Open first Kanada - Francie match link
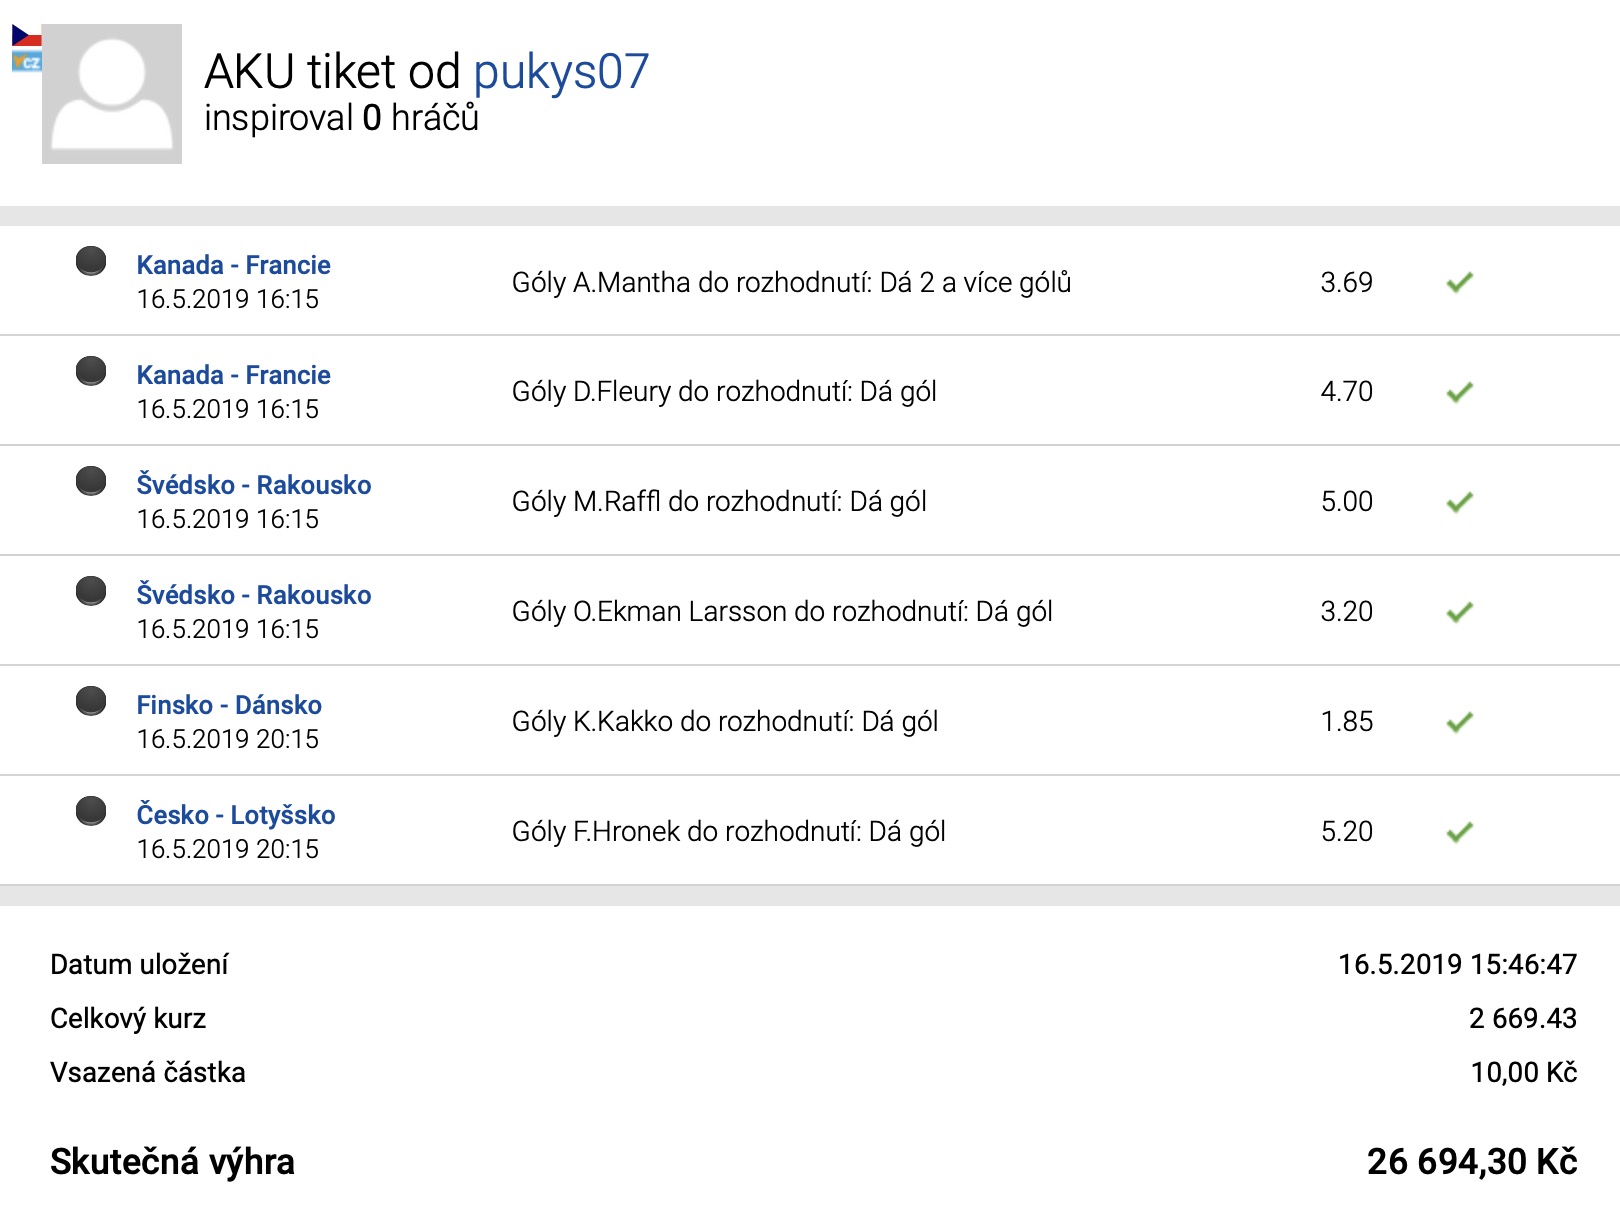This screenshot has height=1214, width=1620. (x=233, y=265)
